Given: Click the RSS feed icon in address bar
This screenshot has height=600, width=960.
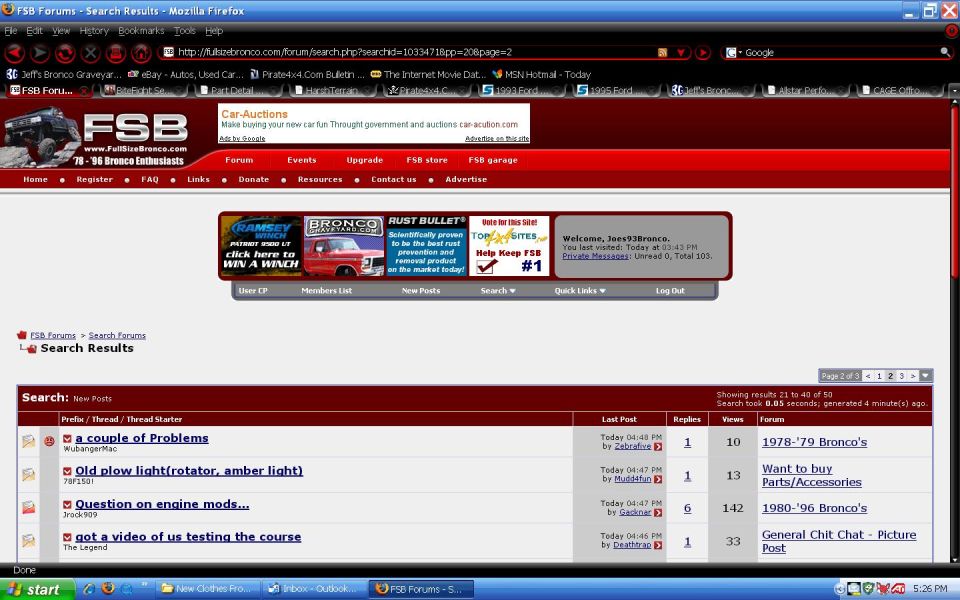Looking at the screenshot, I should click(x=662, y=53).
